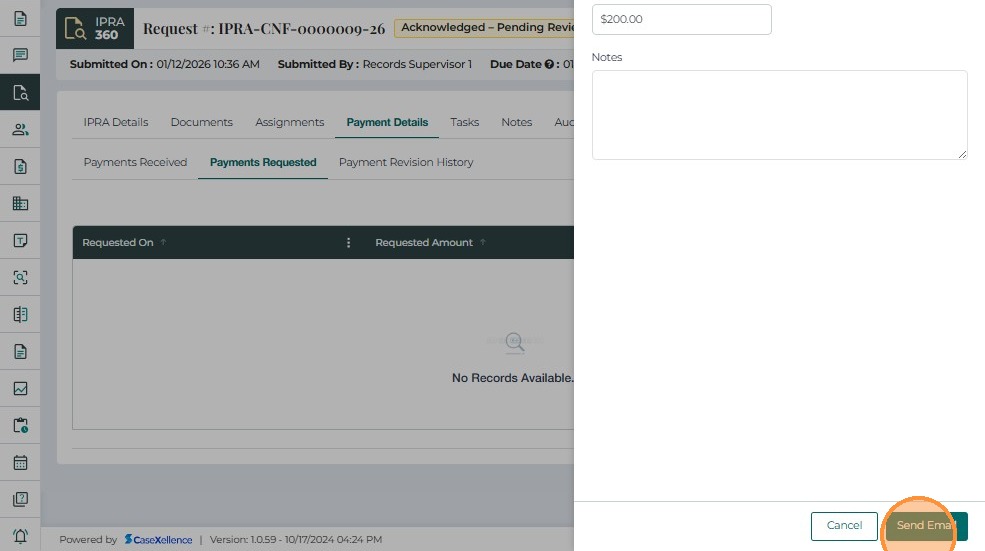
Task: Open the lower text document sidebar icon
Action: tap(20, 351)
